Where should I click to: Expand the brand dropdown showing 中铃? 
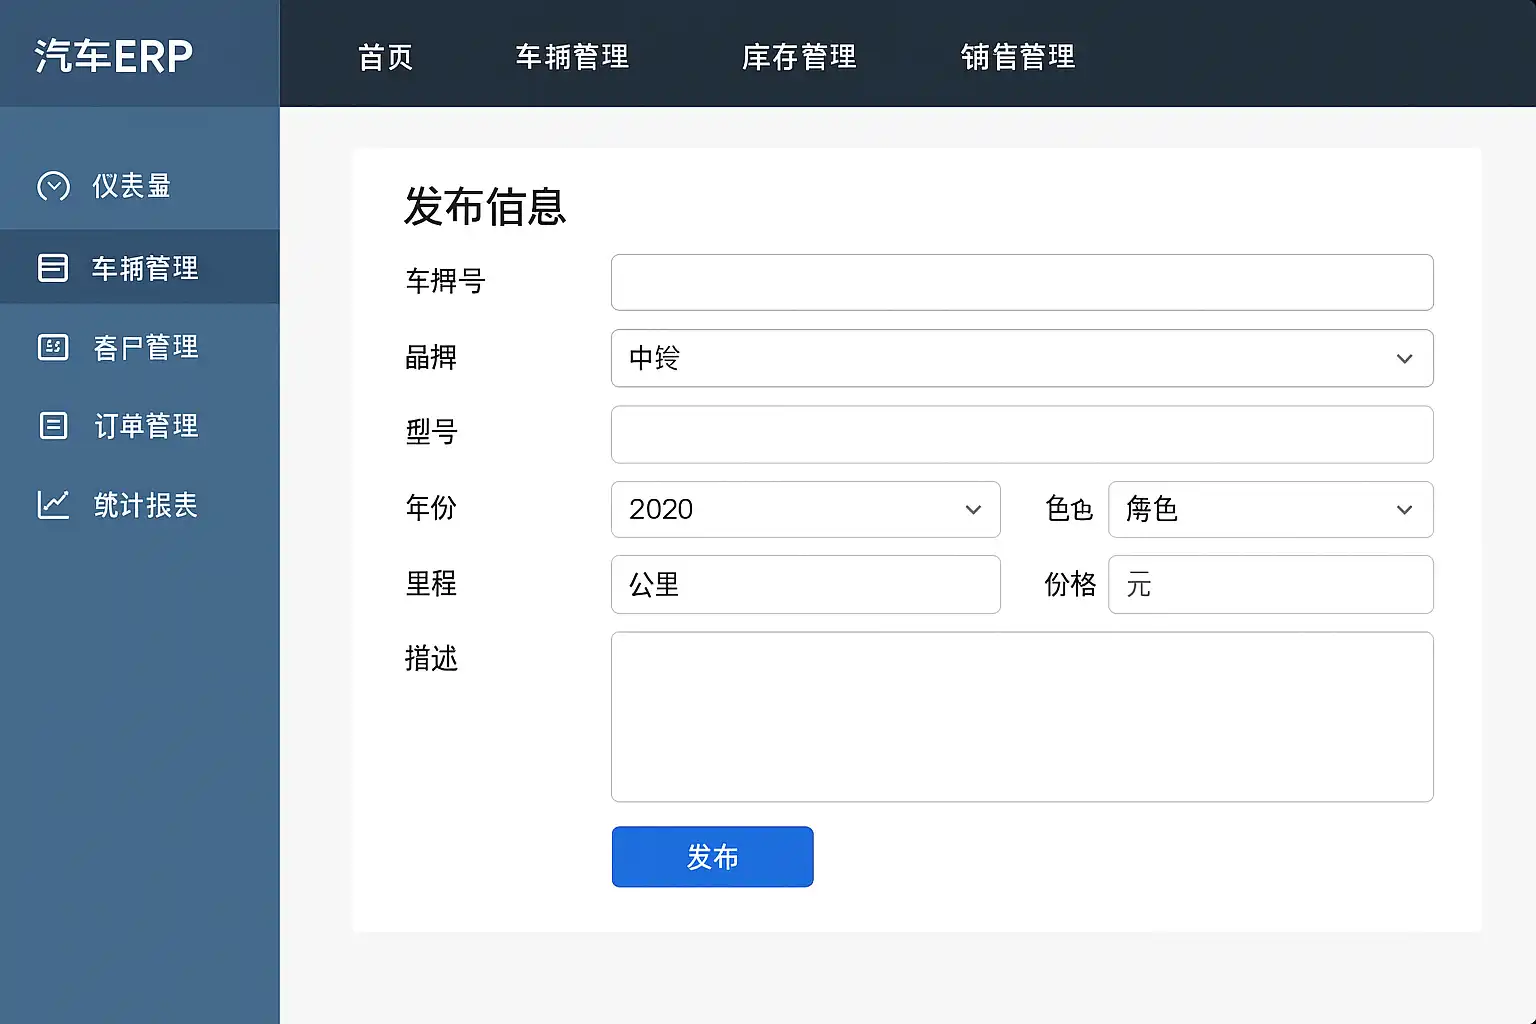[x=1021, y=358]
